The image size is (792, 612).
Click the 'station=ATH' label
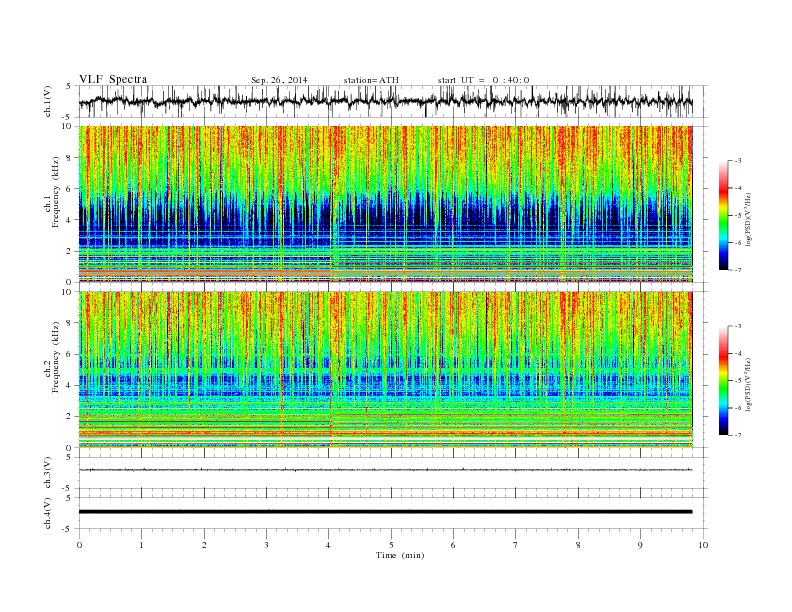pos(371,80)
